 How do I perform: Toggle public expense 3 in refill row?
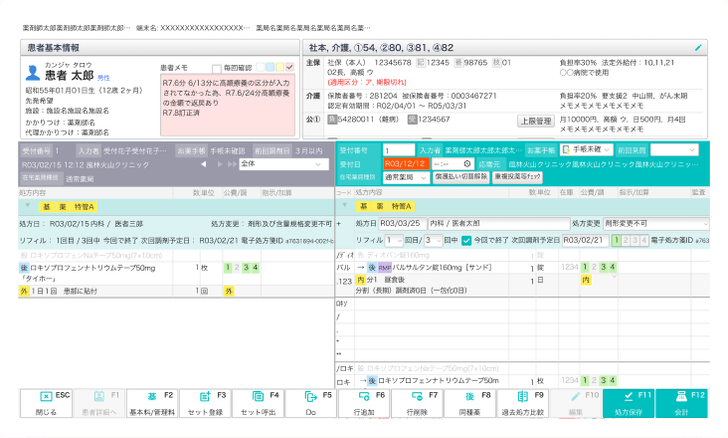pos(635,241)
